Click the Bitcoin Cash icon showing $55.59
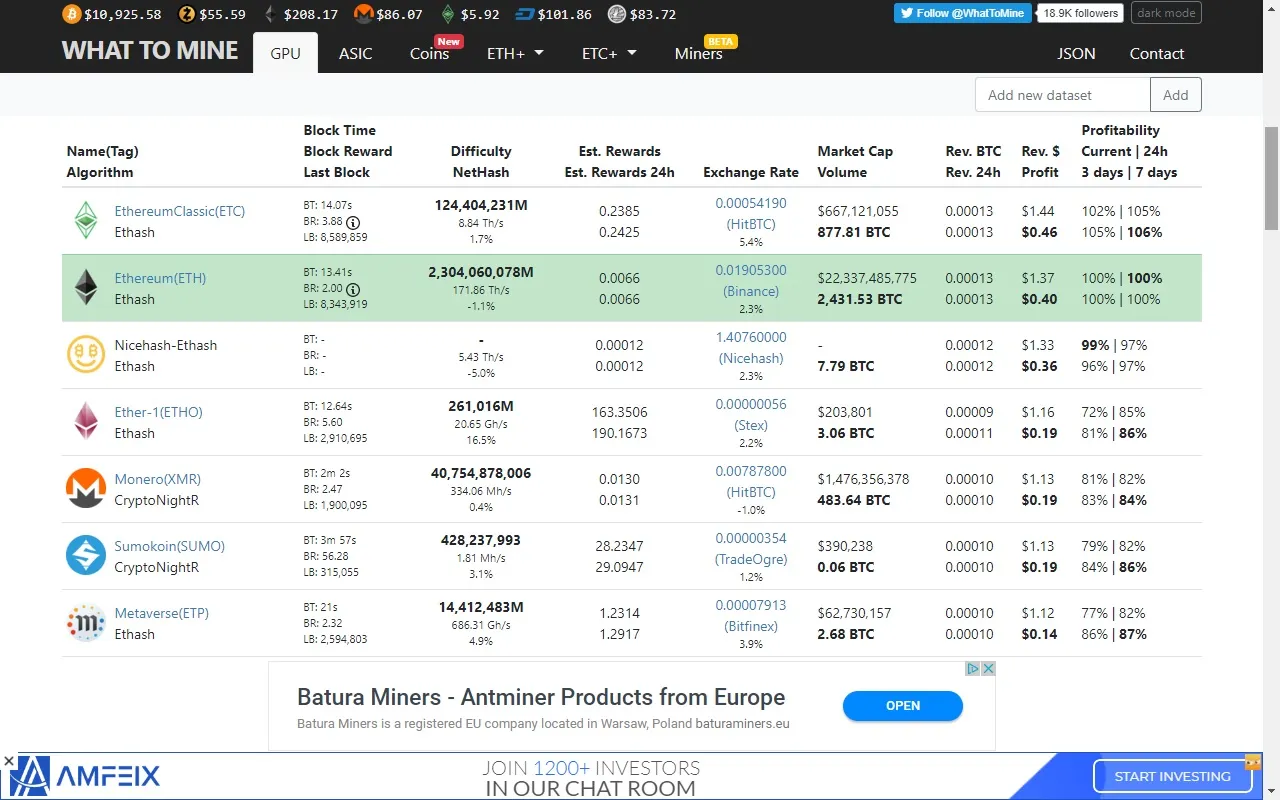This screenshot has width=1280, height=800. [x=187, y=14]
